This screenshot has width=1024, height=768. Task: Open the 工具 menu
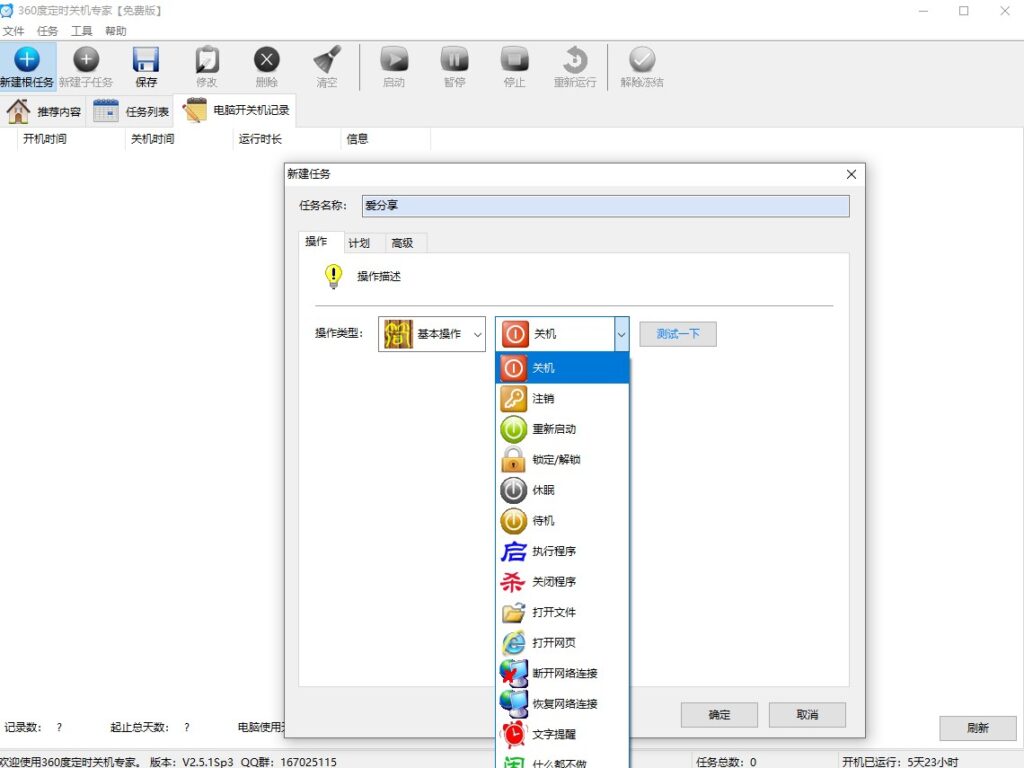point(81,31)
